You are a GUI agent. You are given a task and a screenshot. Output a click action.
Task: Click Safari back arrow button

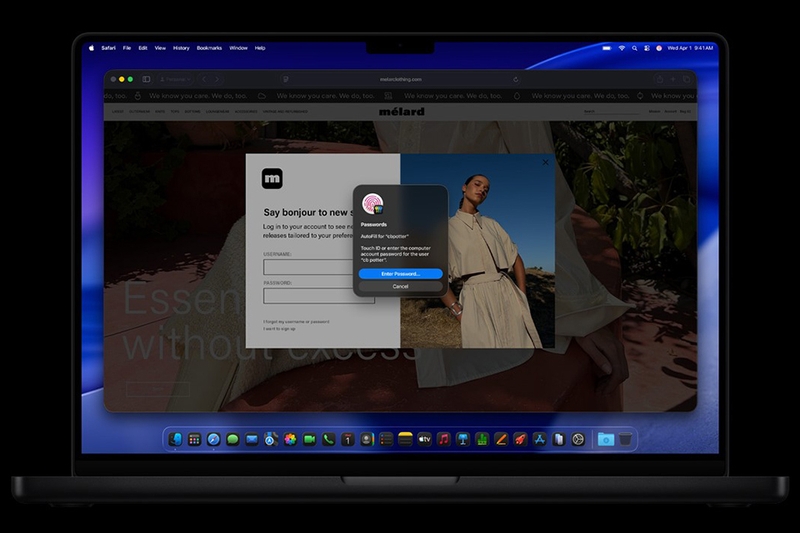point(204,79)
